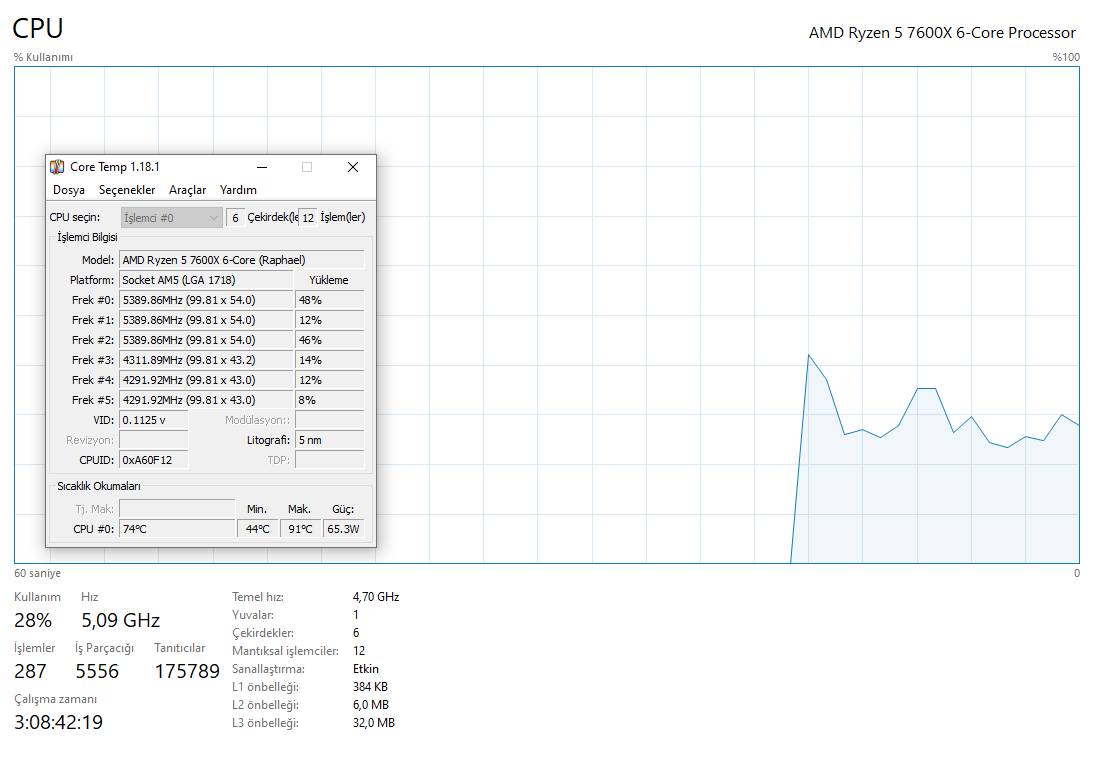Screen dimensions: 1097x764
Task: Click the Hız value 5,09 GHz
Action: [120, 621]
